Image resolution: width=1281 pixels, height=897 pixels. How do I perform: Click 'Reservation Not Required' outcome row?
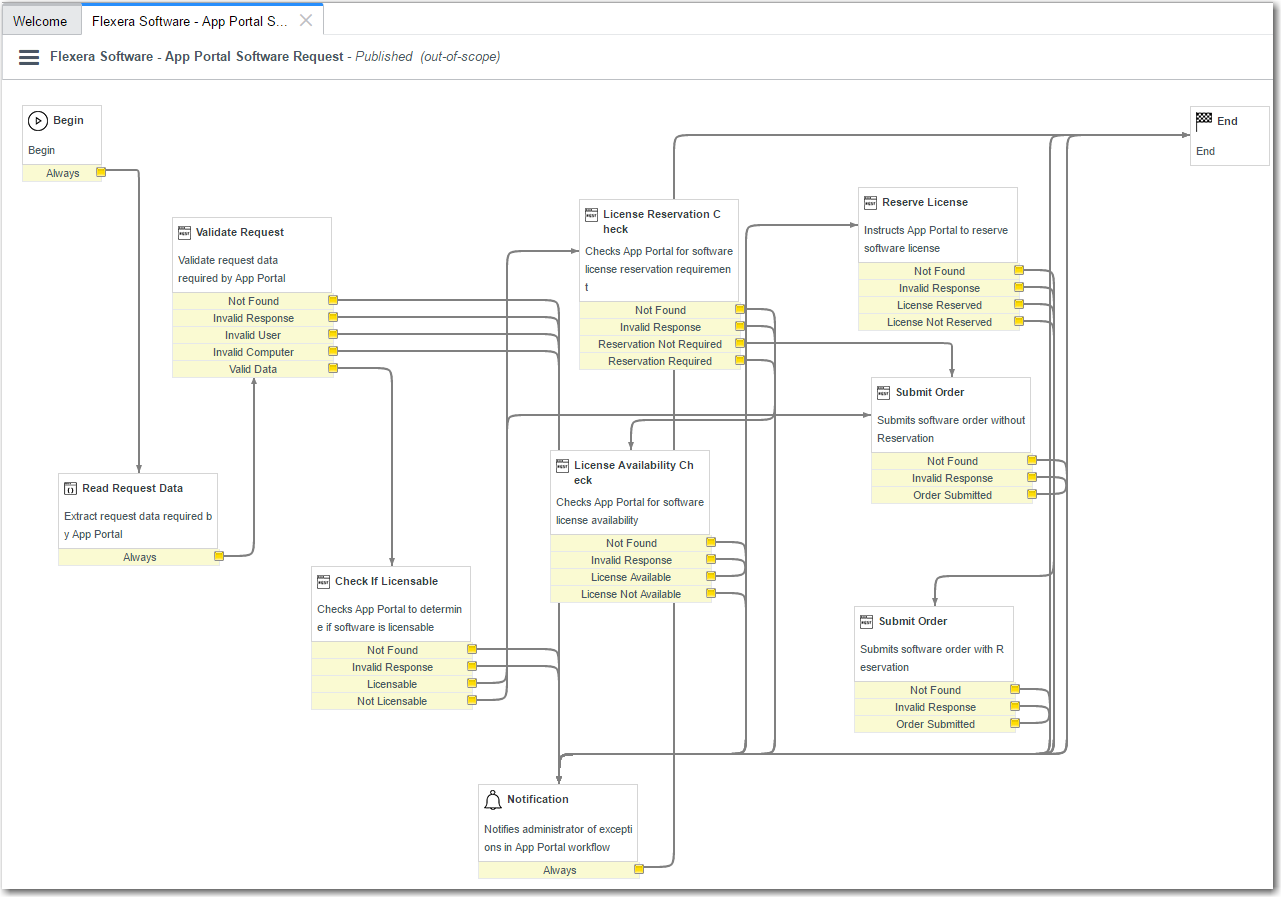point(660,344)
